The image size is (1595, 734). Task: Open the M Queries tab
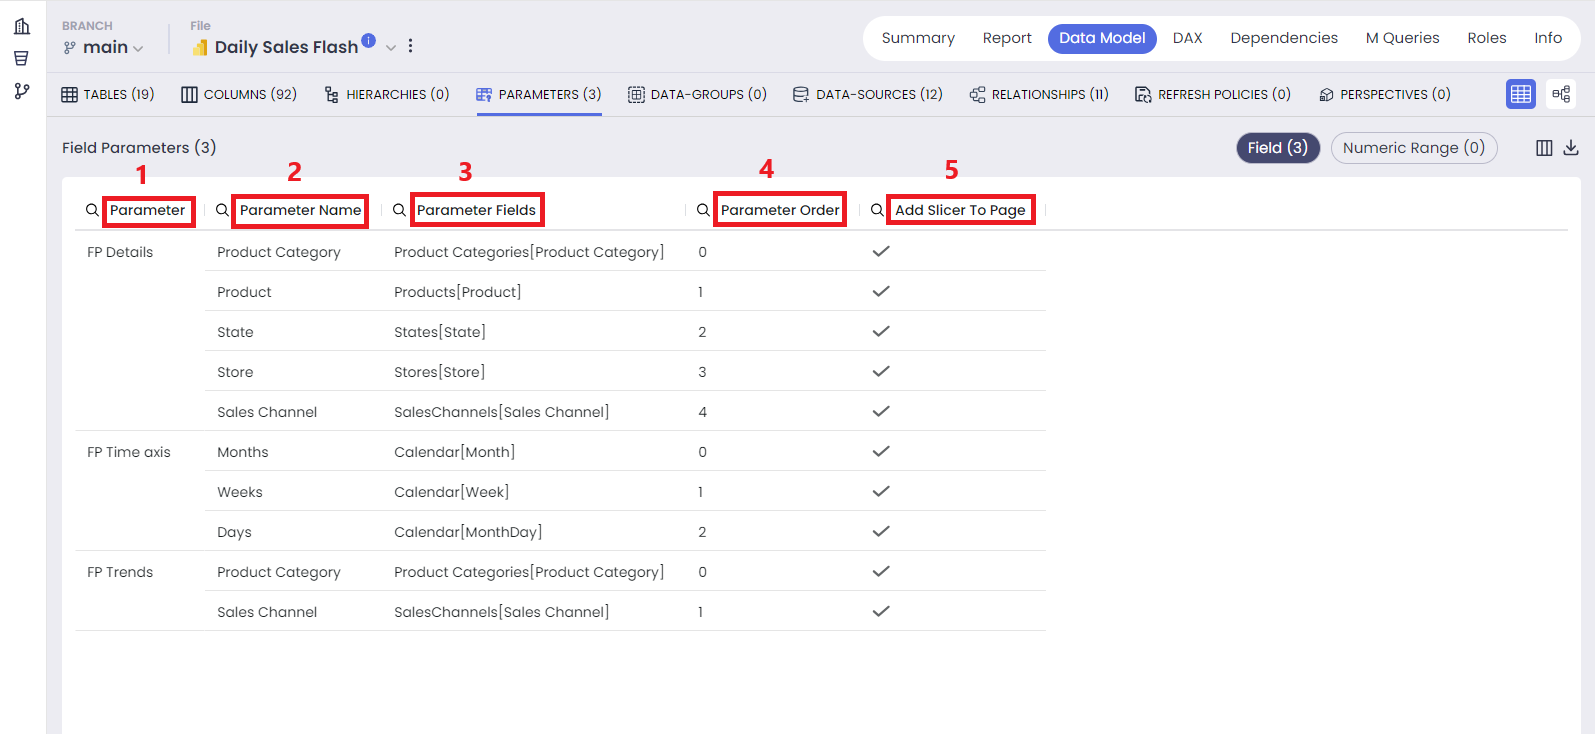tap(1402, 38)
